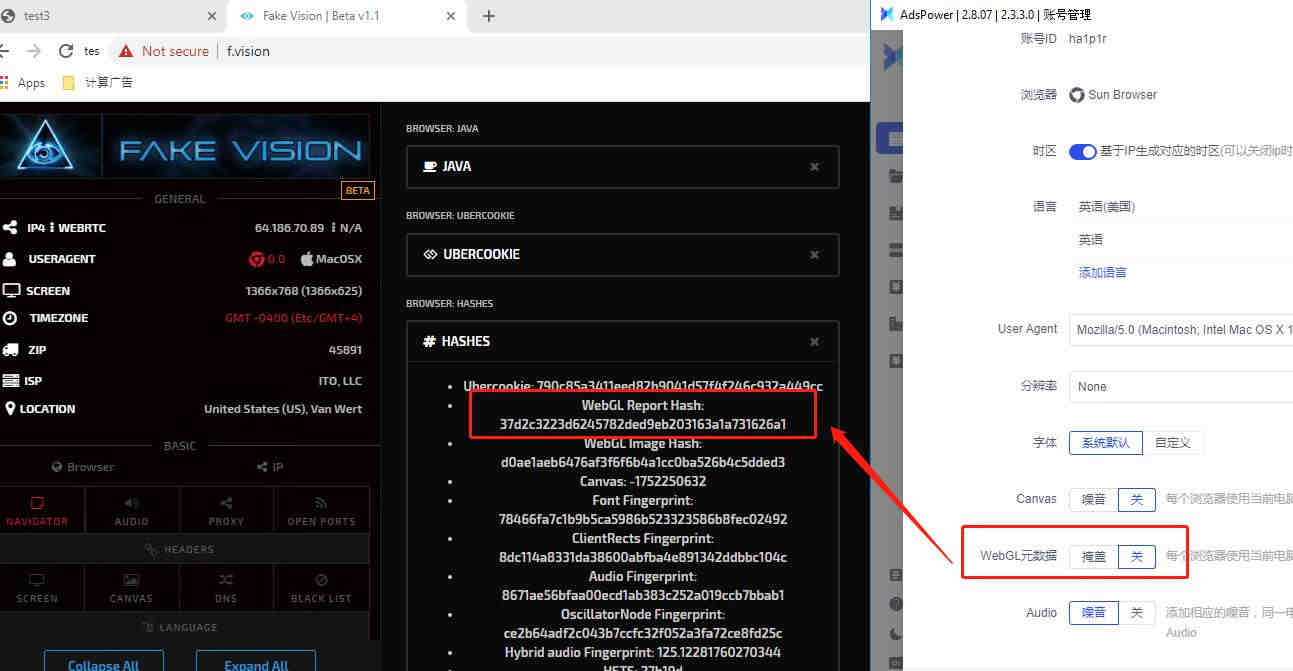Close the JAVA panel
1293x671 pixels.
[x=814, y=167]
